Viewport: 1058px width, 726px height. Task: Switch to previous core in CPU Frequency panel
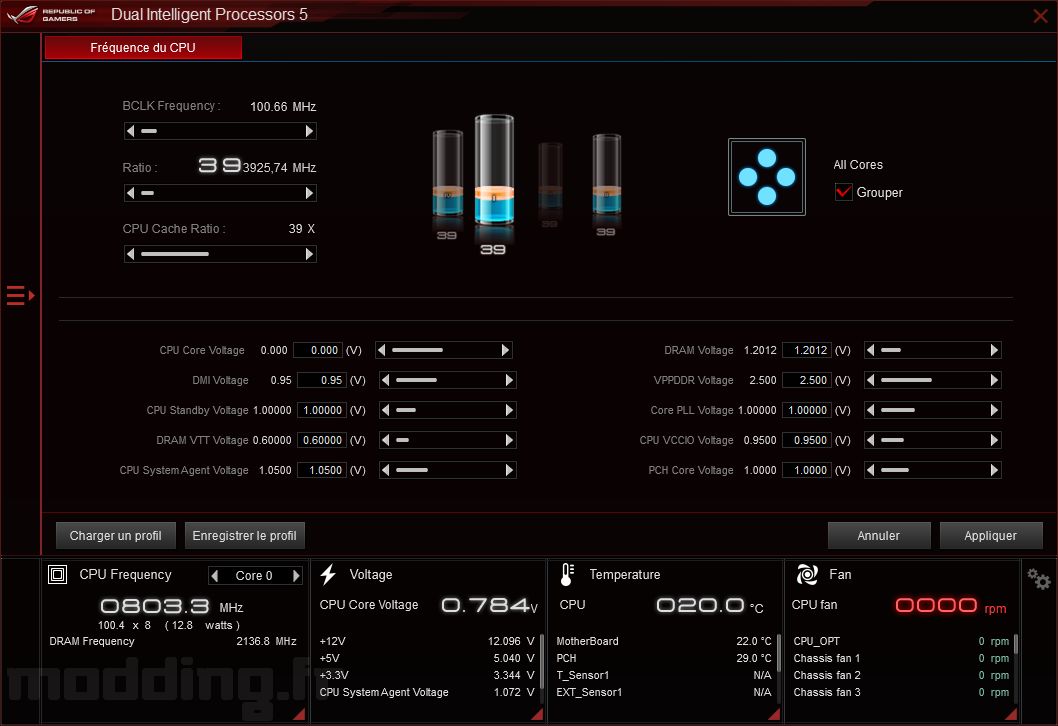pos(215,576)
